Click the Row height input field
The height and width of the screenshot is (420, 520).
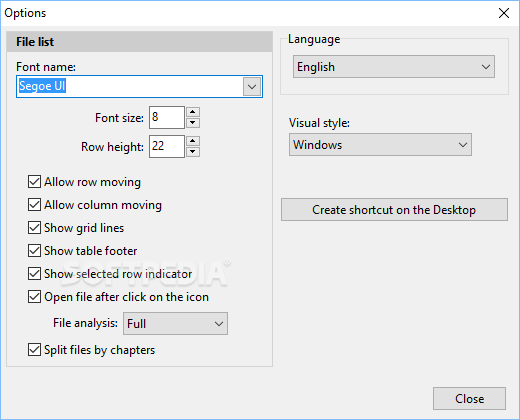point(167,146)
